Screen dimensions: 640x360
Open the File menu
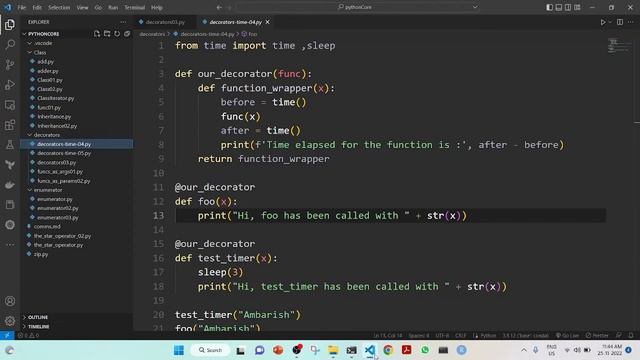(22, 7)
